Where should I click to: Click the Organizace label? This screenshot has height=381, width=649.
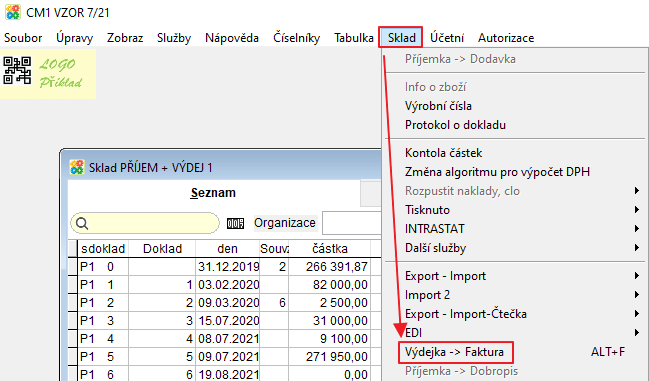coord(285,223)
